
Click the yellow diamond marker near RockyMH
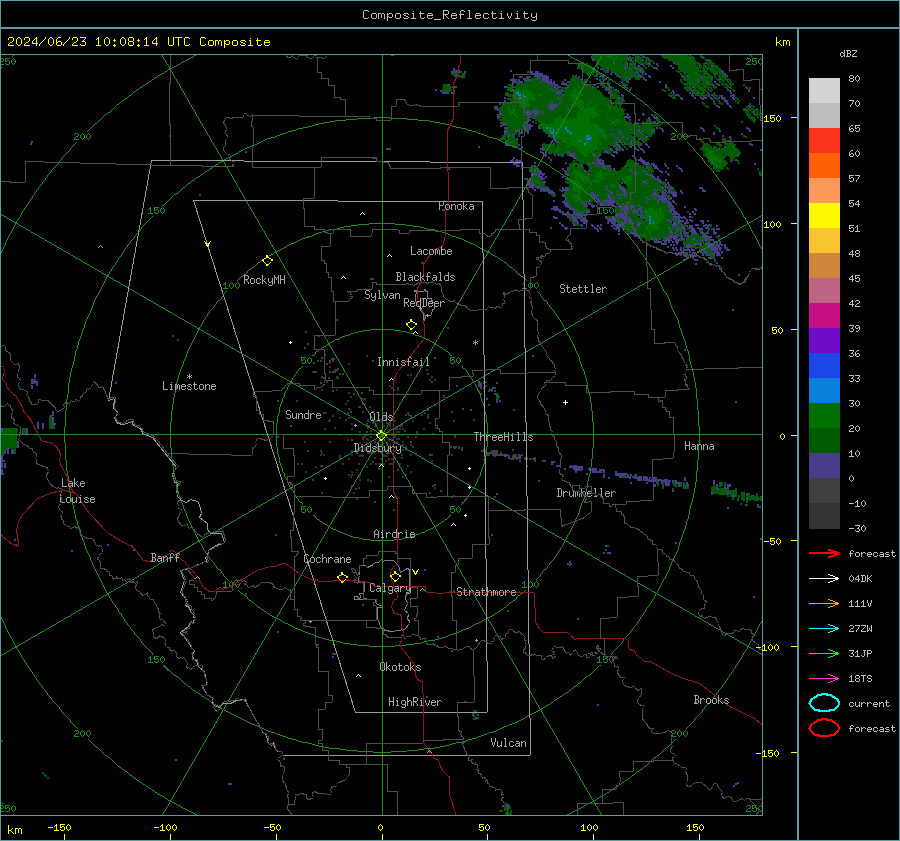(x=267, y=261)
